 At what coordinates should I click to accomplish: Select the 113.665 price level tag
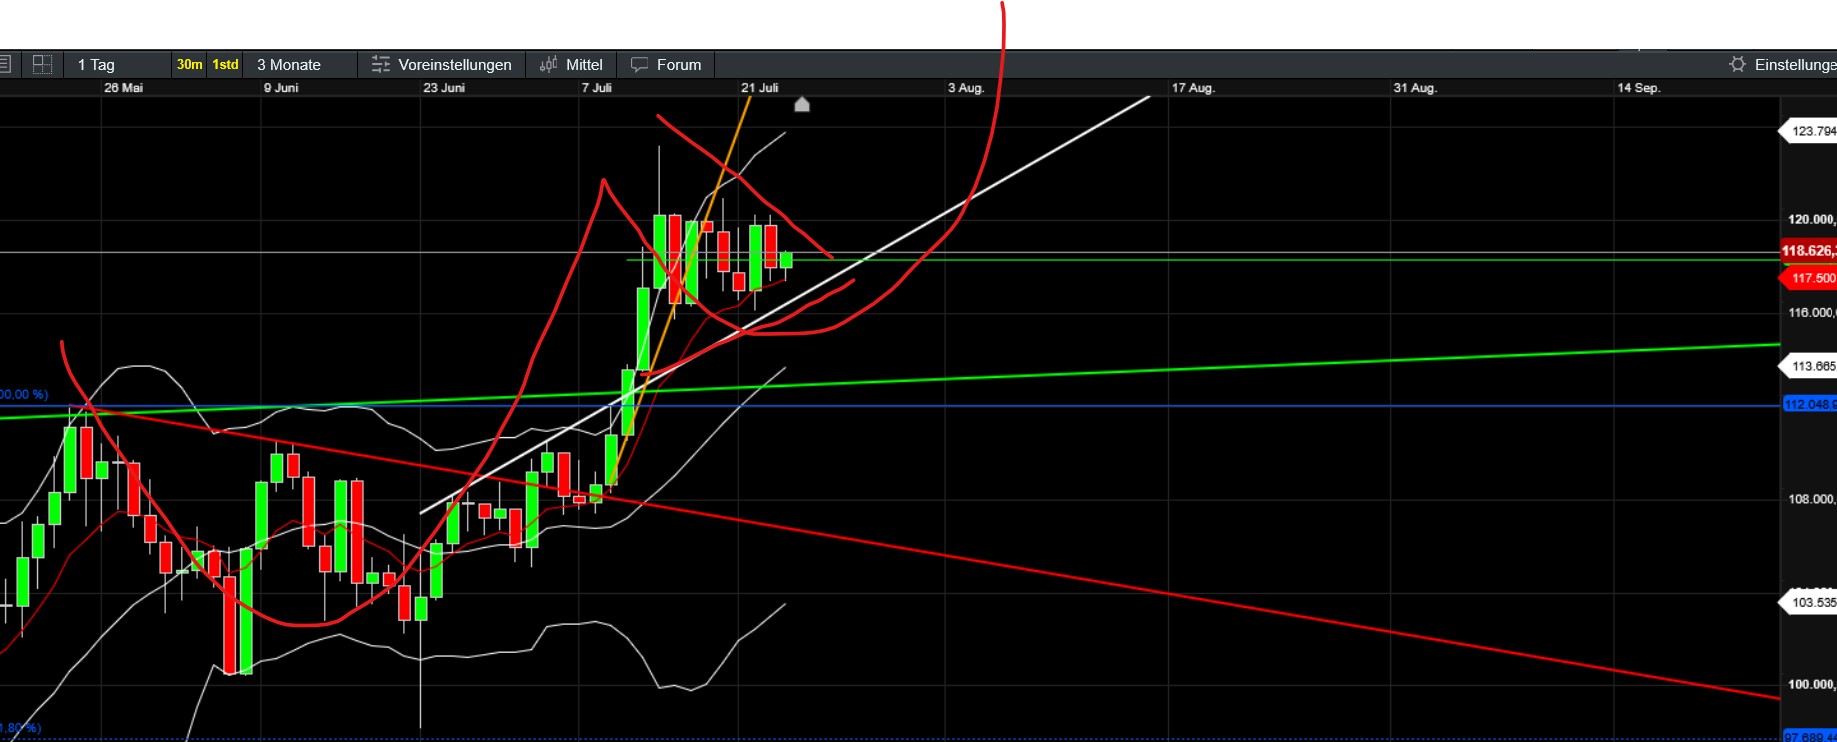tap(1809, 366)
